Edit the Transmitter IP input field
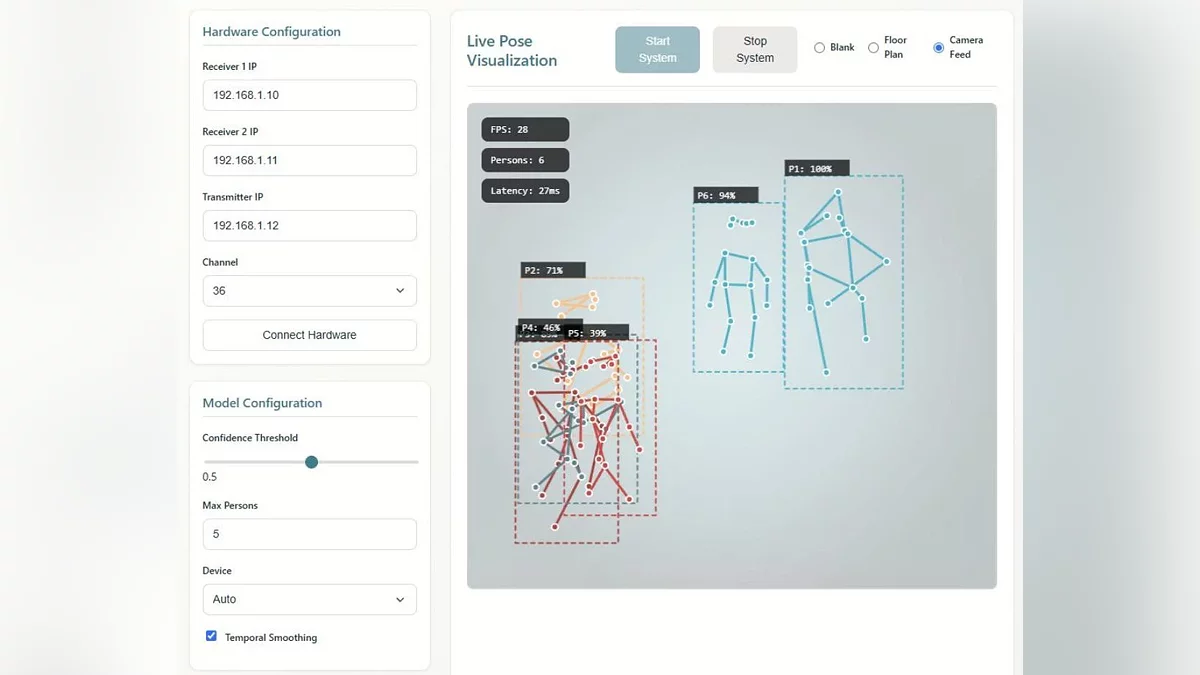Image resolution: width=1200 pixels, height=675 pixels. coord(309,226)
